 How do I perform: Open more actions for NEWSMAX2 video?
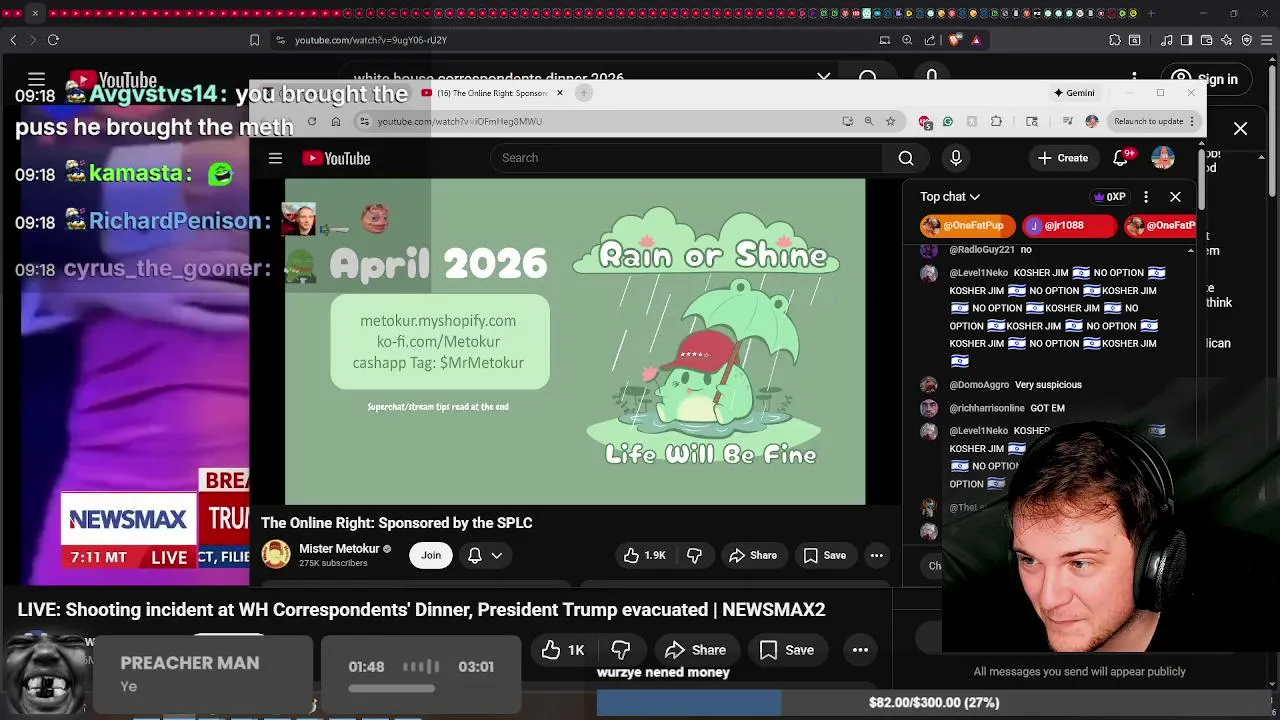[860, 650]
